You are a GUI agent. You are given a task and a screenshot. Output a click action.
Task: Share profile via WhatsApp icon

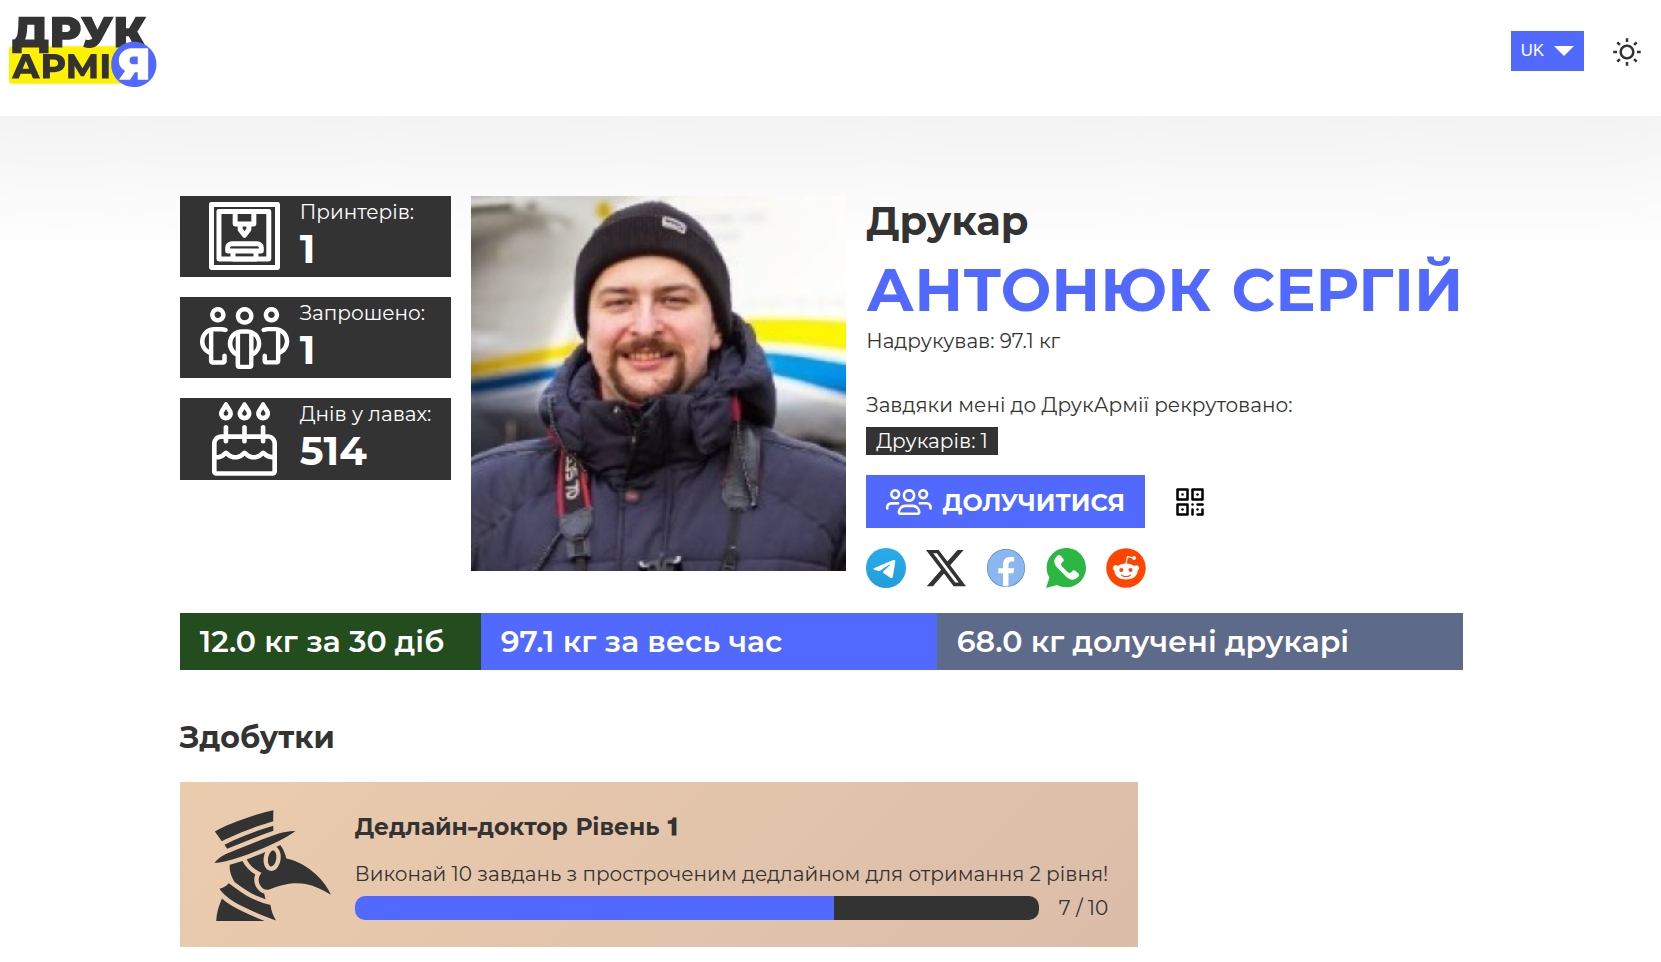(1066, 568)
